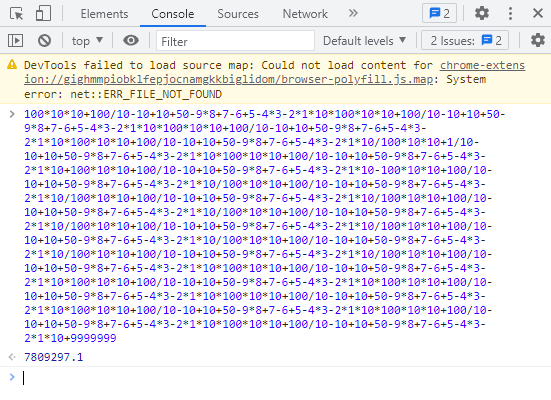Toggle the device toolbar icon
Viewport: 551px width, 400px height.
tap(43, 14)
